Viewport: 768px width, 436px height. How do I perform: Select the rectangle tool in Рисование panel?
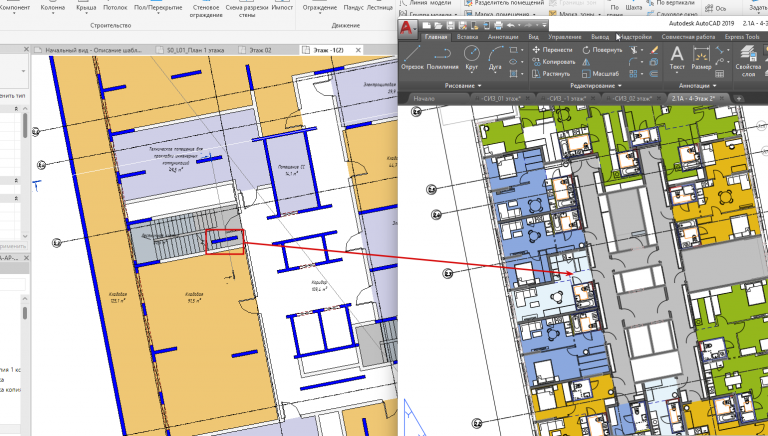click(513, 50)
